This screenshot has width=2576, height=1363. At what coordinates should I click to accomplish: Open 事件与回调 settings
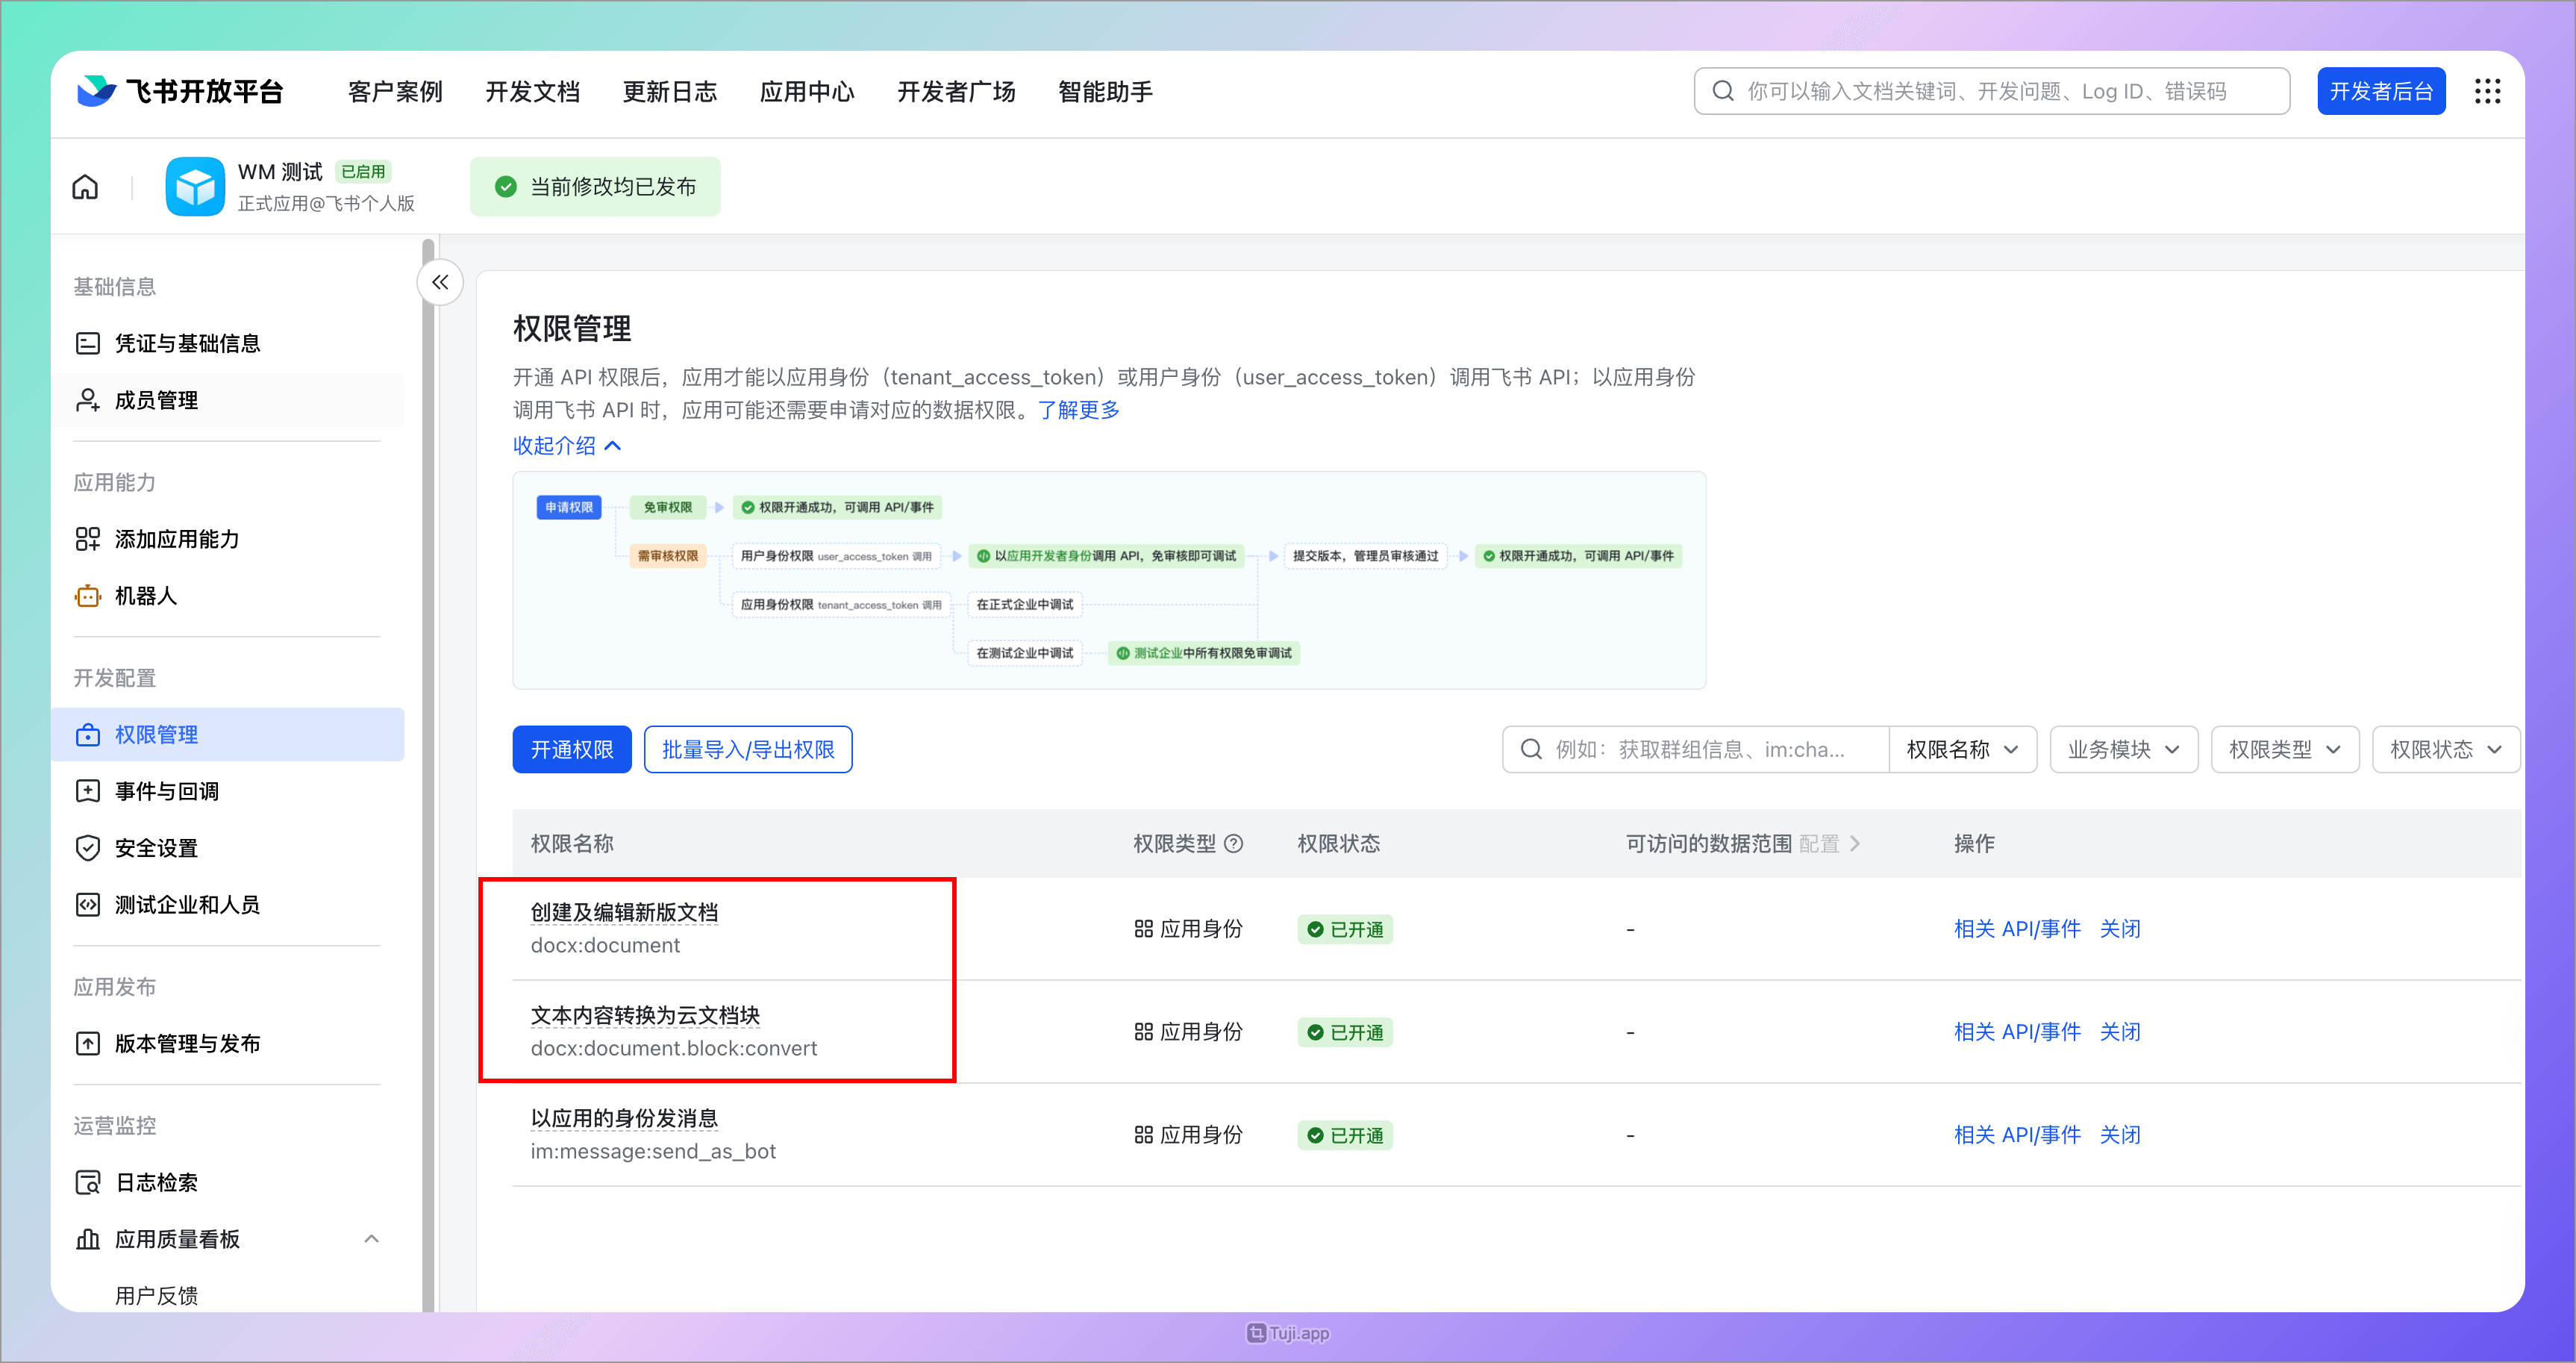[x=168, y=790]
